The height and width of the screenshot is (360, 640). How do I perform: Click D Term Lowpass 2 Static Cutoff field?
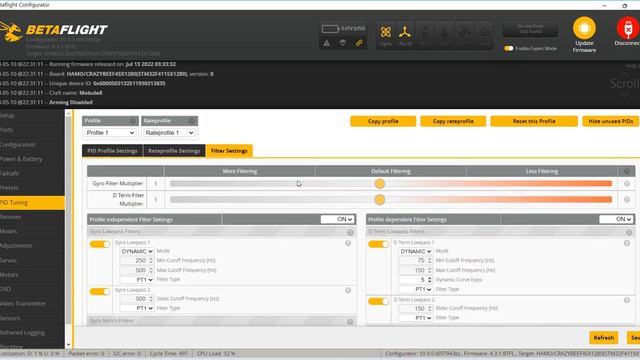point(416,308)
